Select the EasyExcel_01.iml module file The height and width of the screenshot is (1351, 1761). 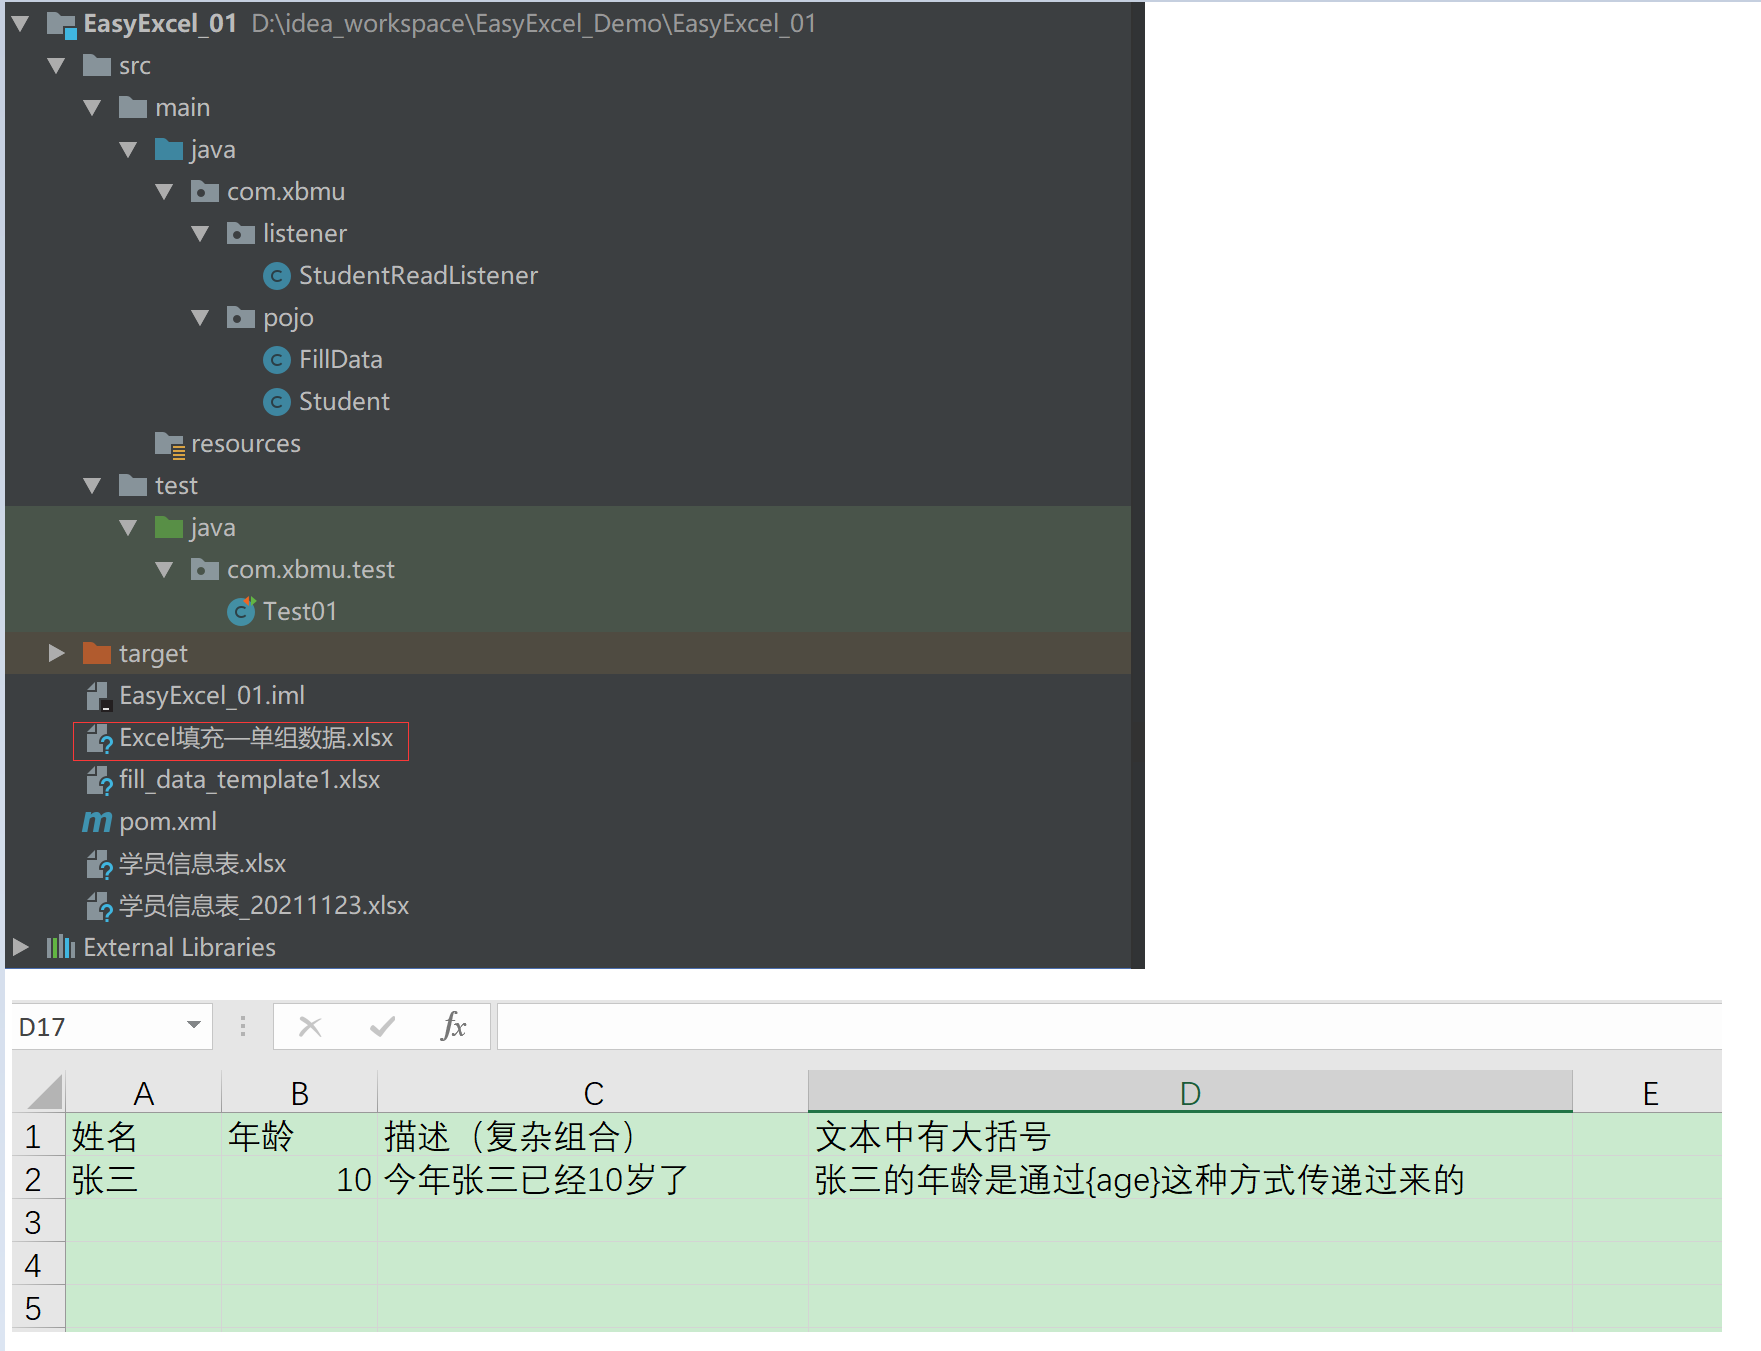coord(211,695)
